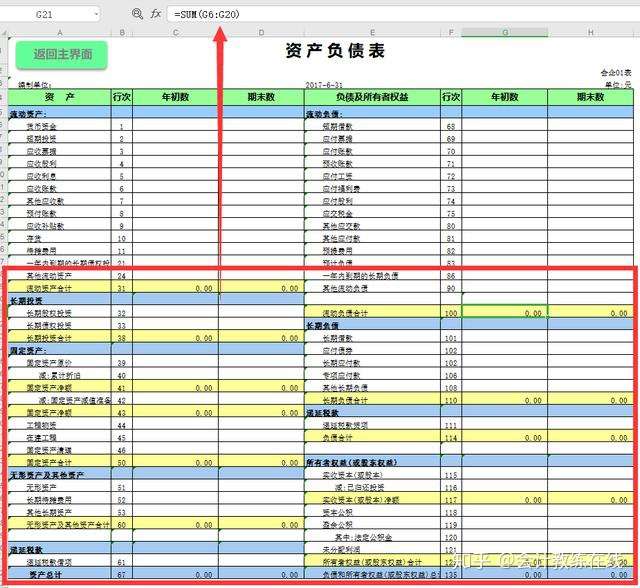Open the name box dropdown arrow

tap(96, 15)
